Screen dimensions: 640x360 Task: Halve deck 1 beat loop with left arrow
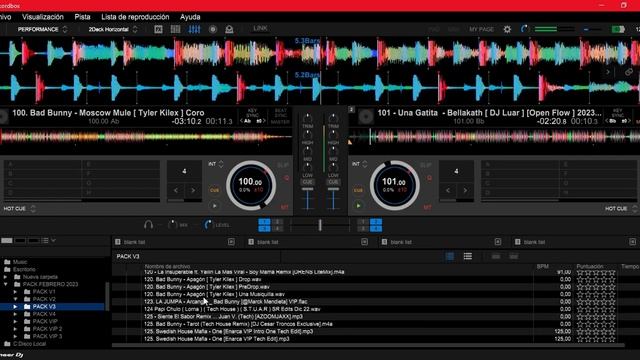(x=176, y=190)
